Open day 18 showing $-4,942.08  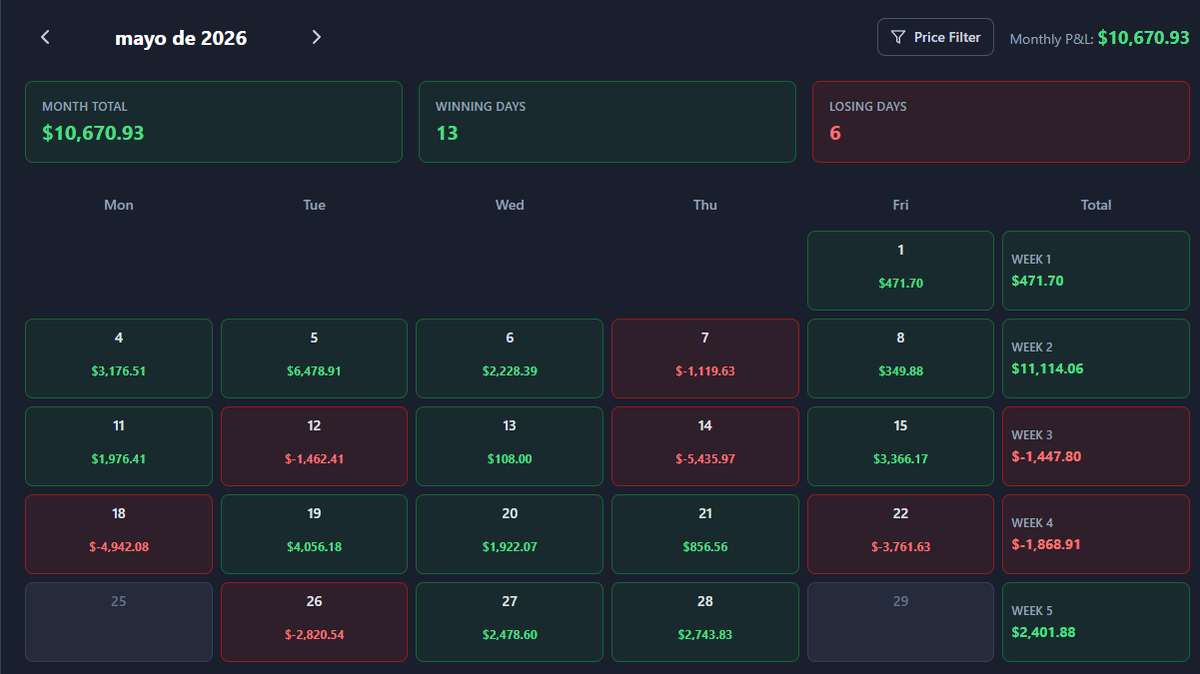point(119,534)
